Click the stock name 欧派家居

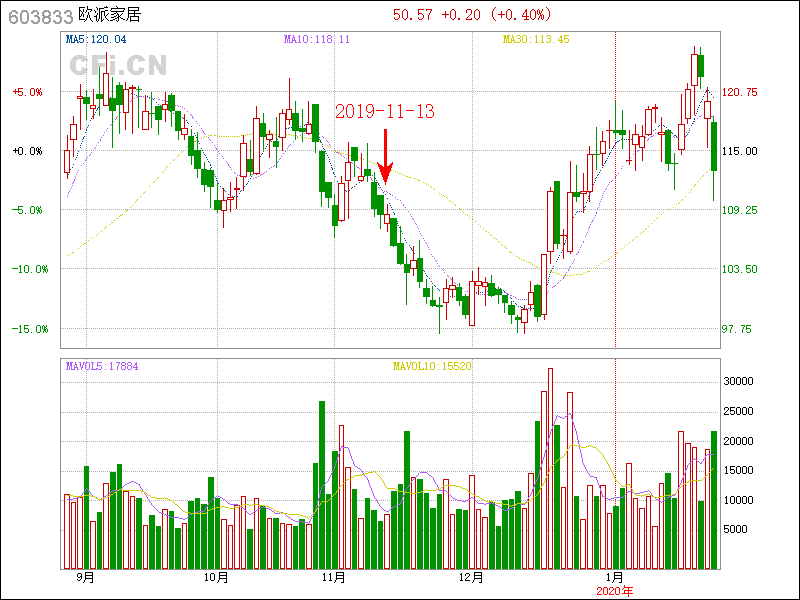[109, 15]
